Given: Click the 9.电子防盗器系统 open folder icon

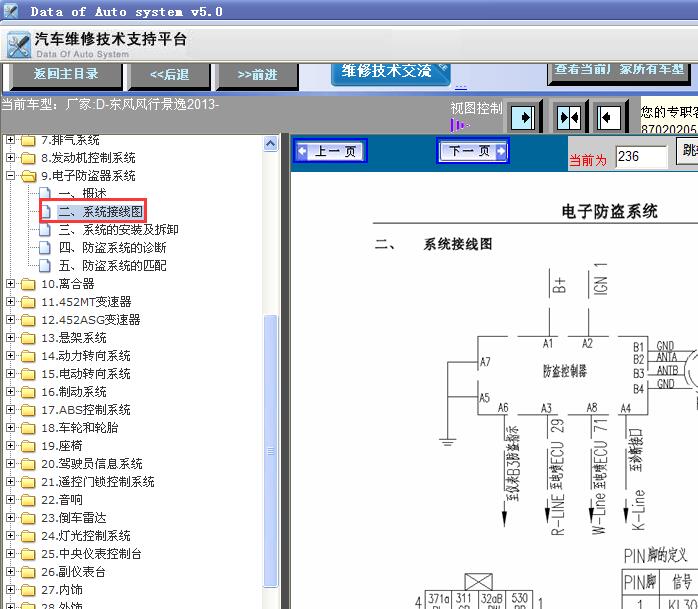Looking at the screenshot, I should click(x=28, y=176).
